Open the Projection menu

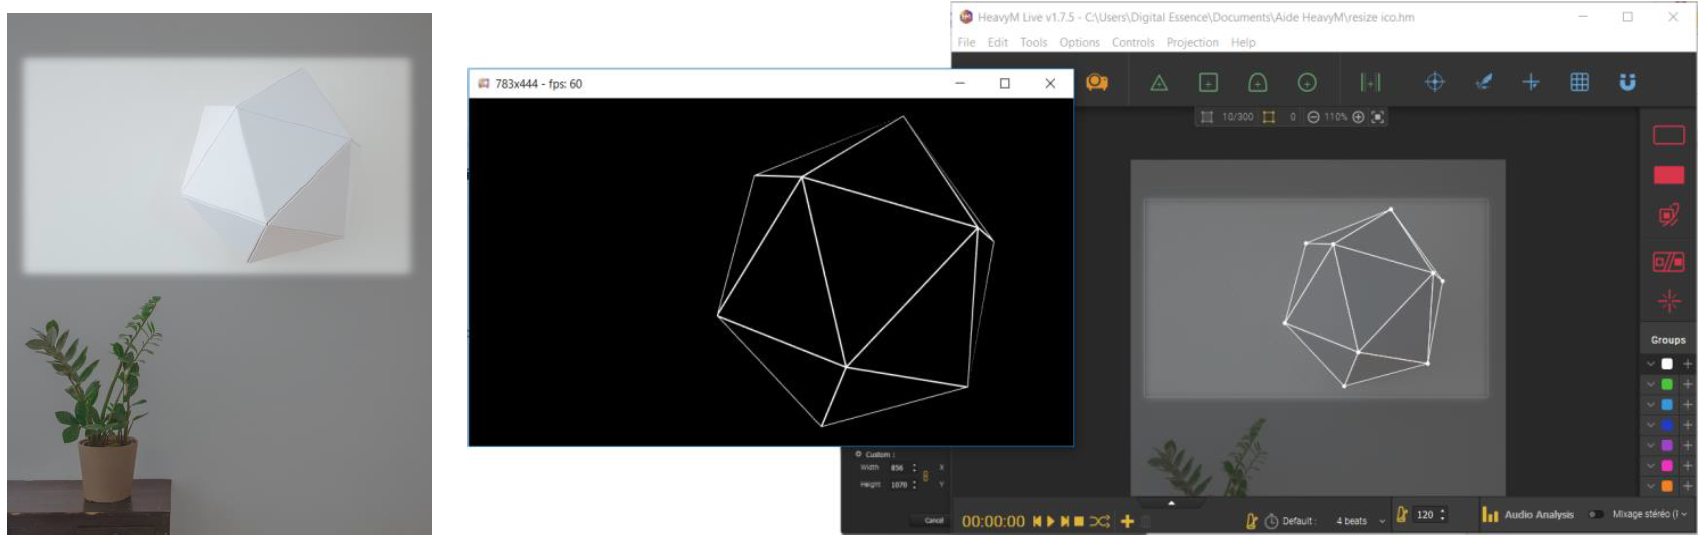tap(1192, 43)
